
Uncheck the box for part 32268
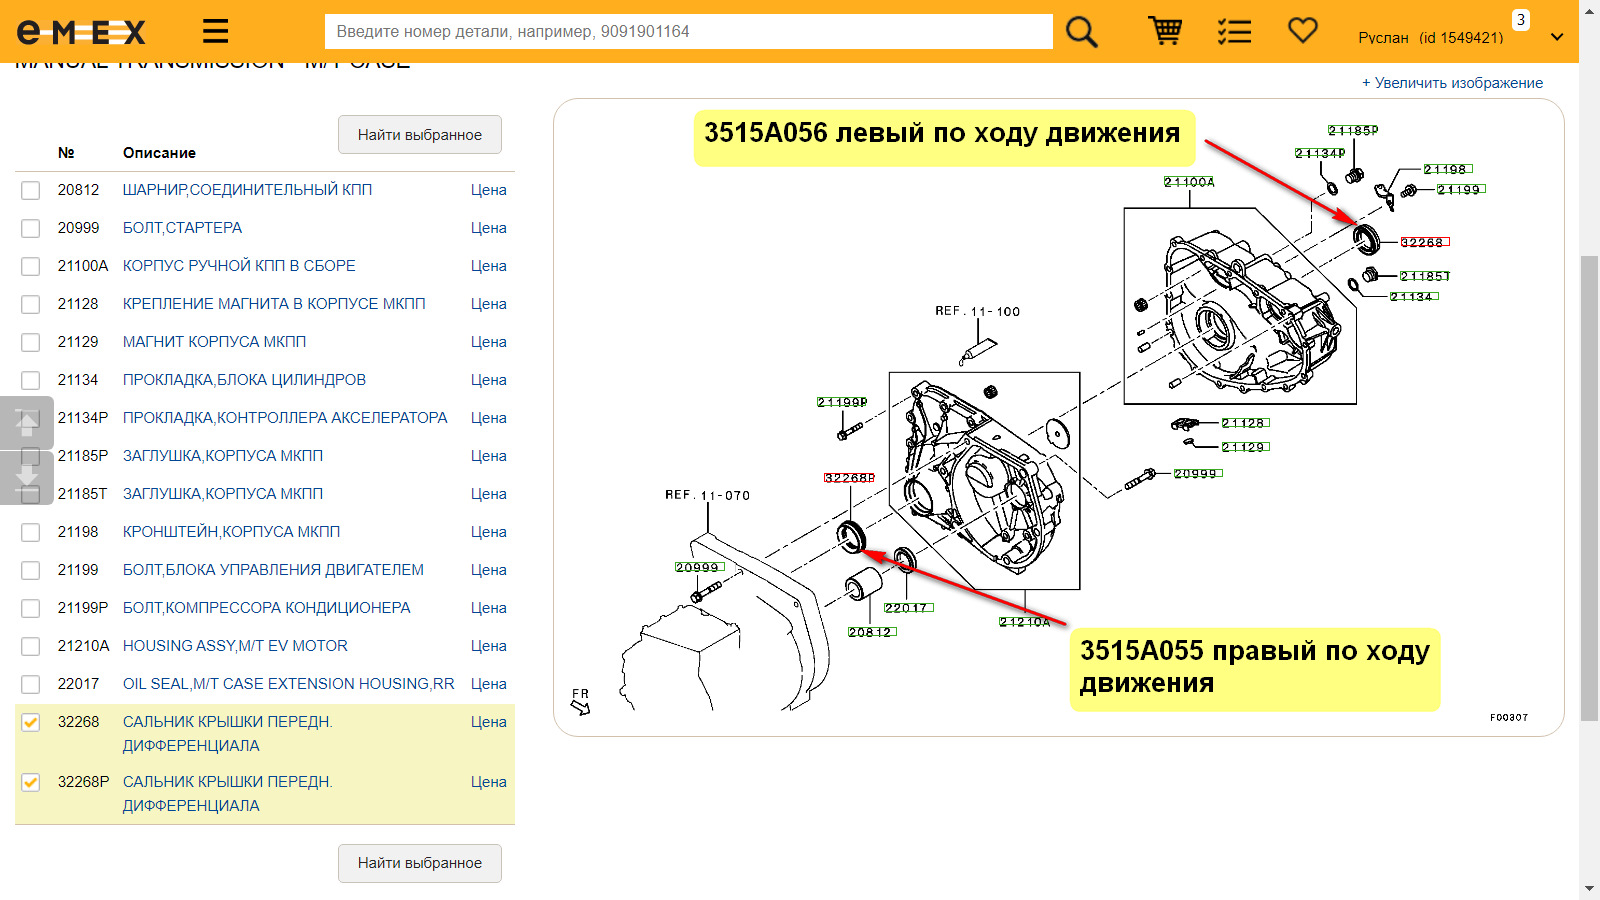click(31, 722)
